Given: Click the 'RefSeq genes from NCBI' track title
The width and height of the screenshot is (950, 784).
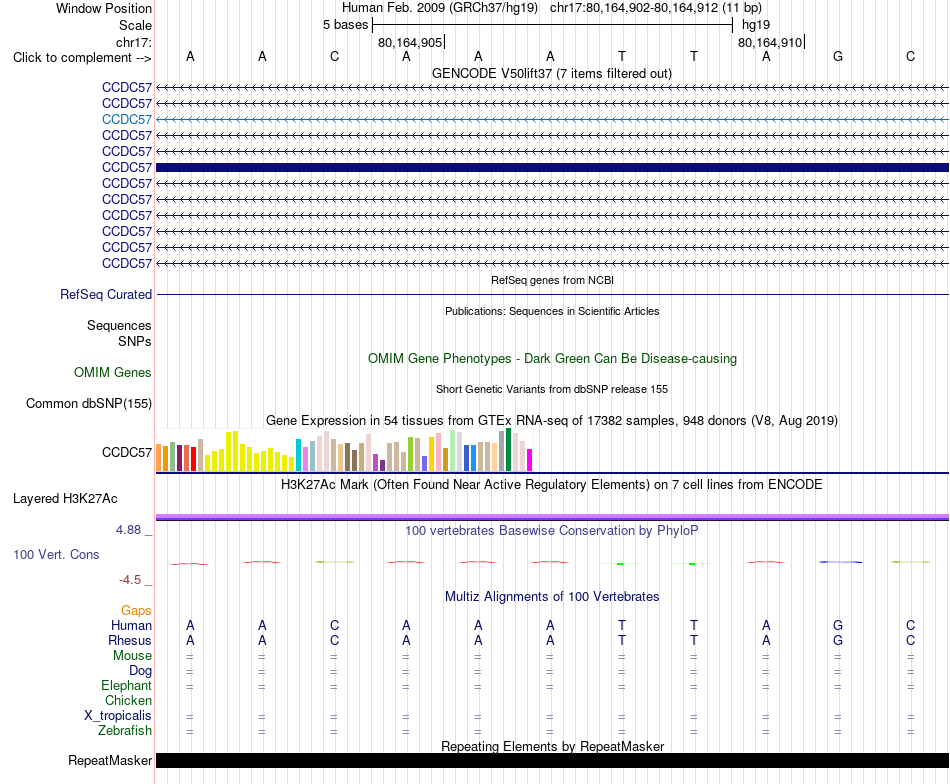Looking at the screenshot, I should point(552,280).
